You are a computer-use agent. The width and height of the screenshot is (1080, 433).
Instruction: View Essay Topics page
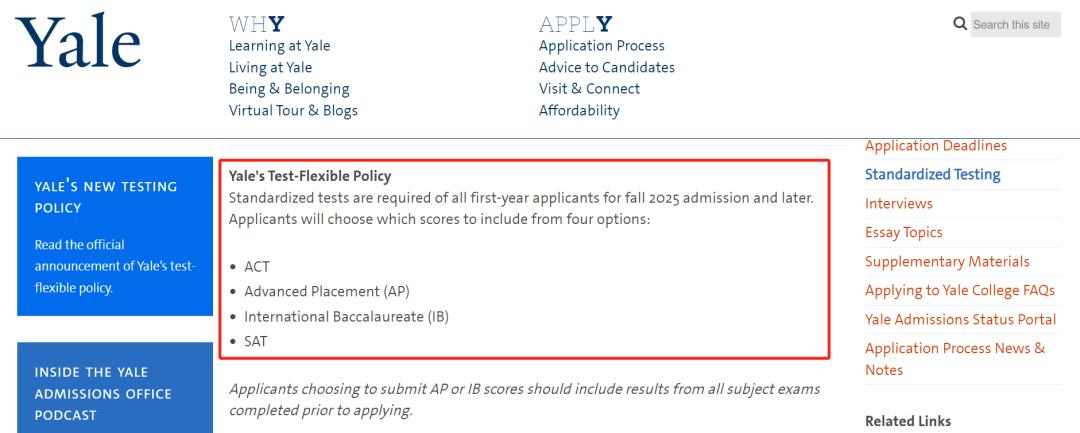tap(904, 233)
